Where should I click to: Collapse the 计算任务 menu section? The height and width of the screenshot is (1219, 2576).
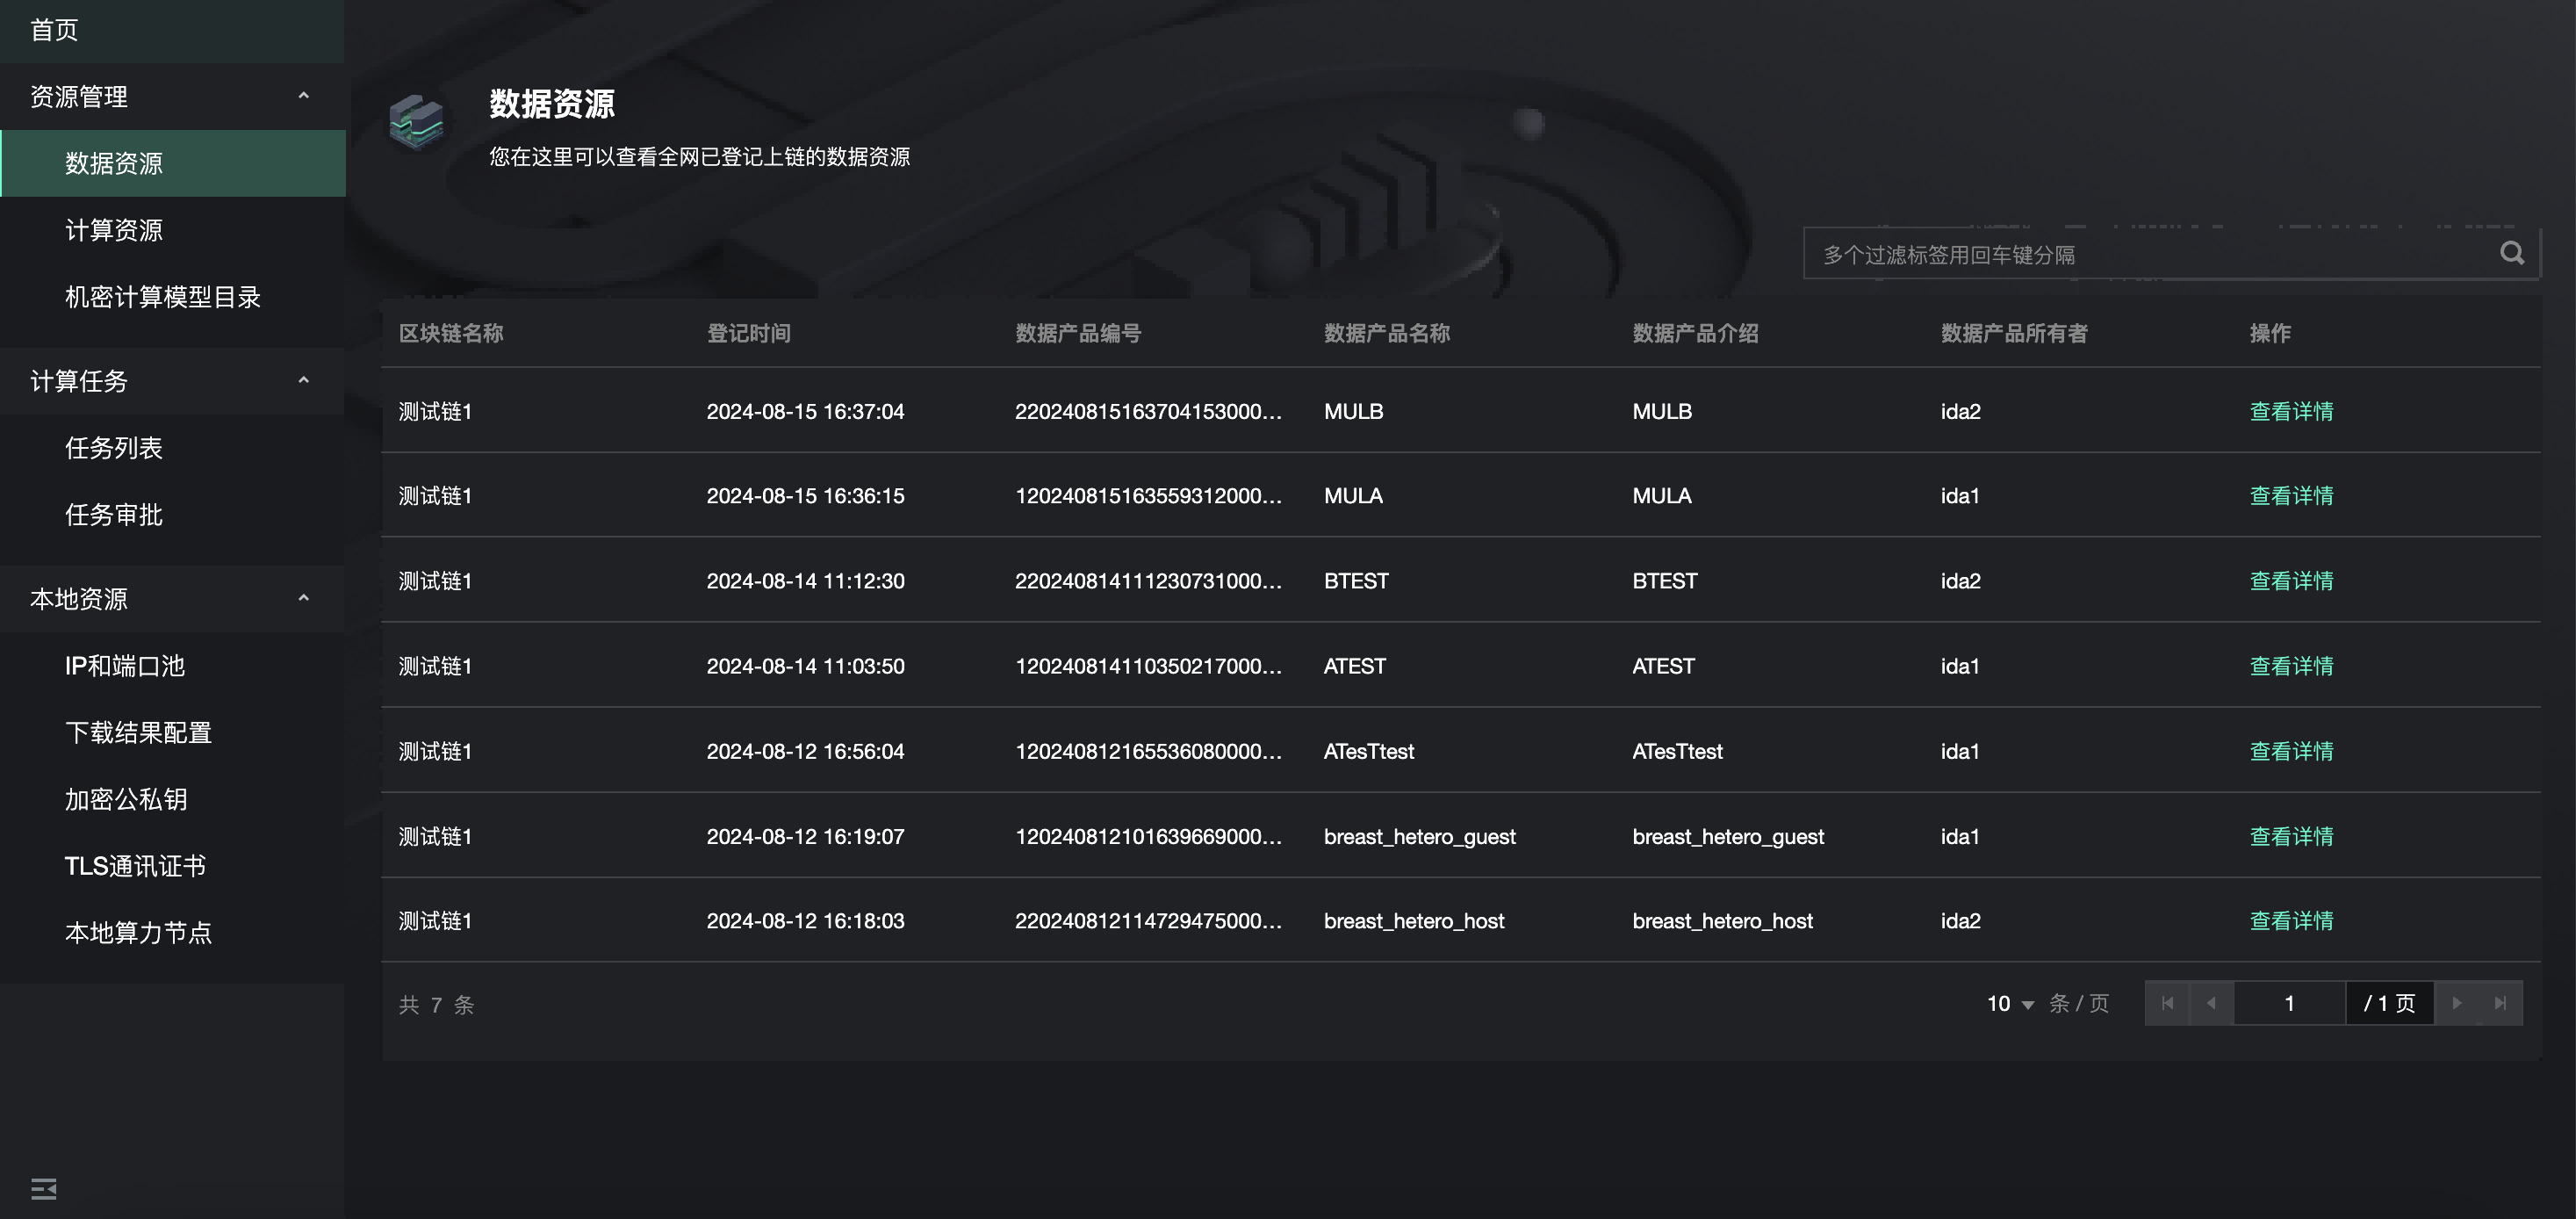pyautogui.click(x=303, y=381)
